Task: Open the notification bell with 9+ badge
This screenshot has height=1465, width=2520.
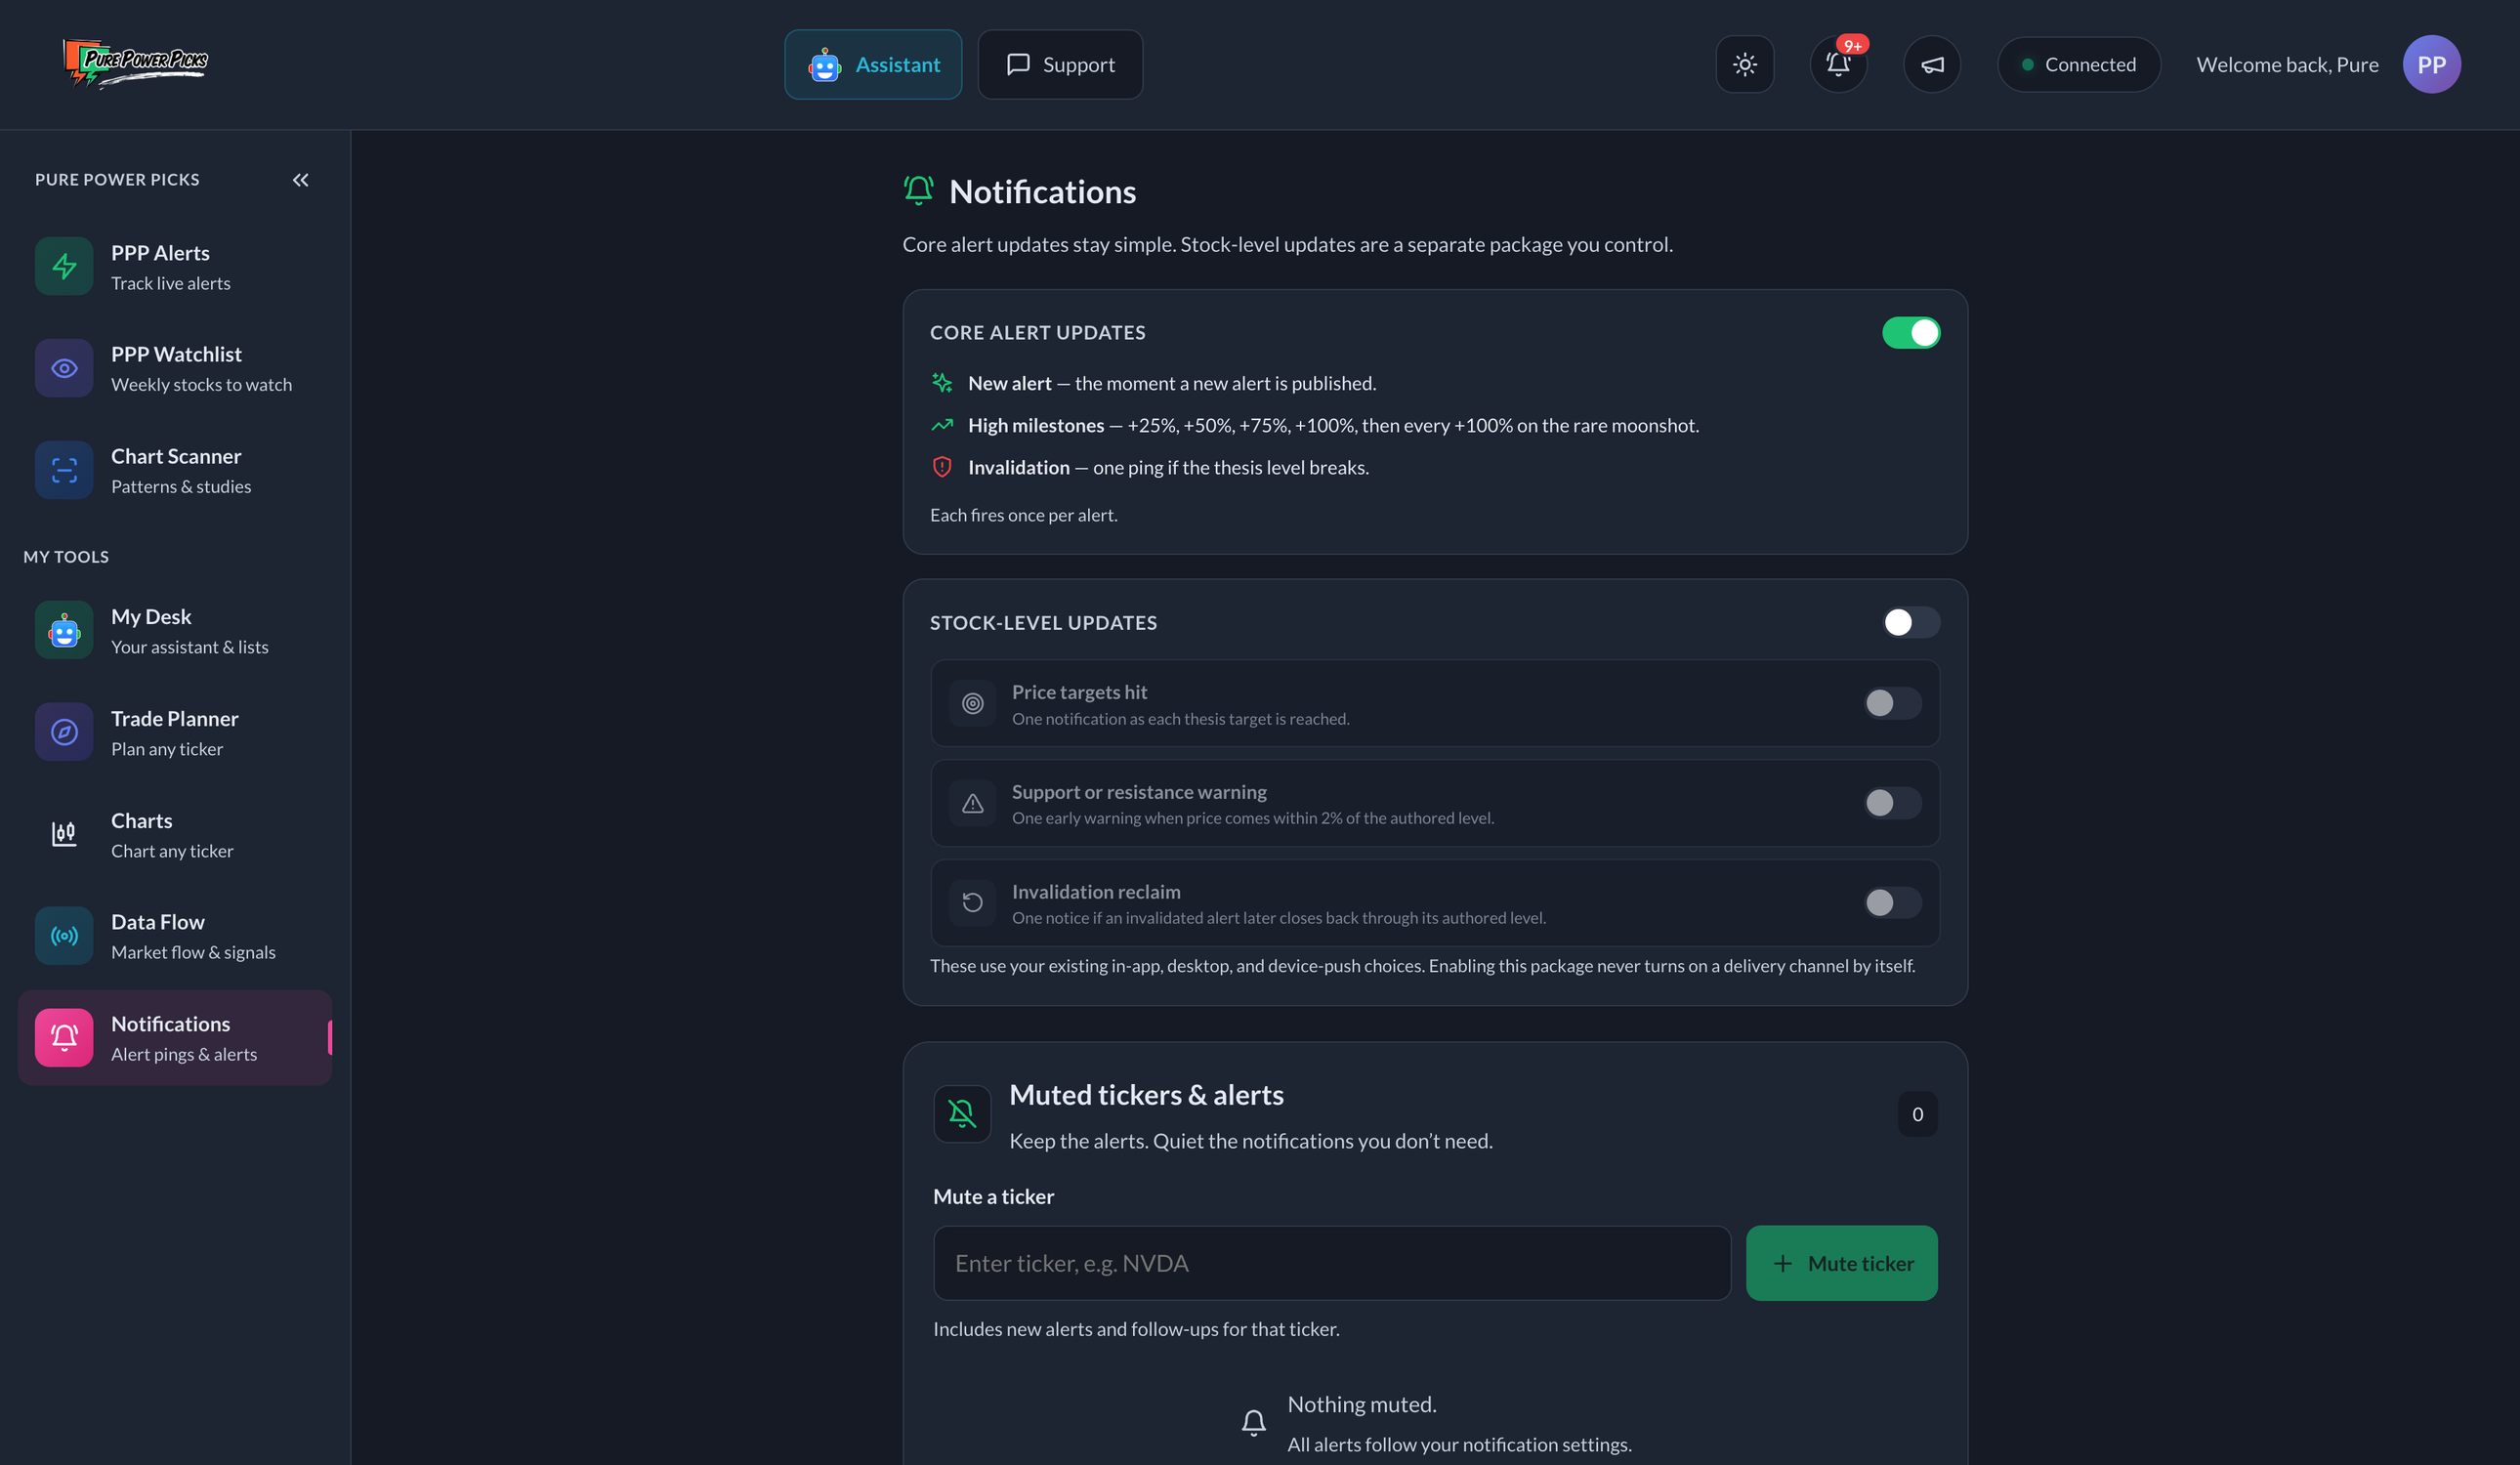Action: click(x=1838, y=64)
